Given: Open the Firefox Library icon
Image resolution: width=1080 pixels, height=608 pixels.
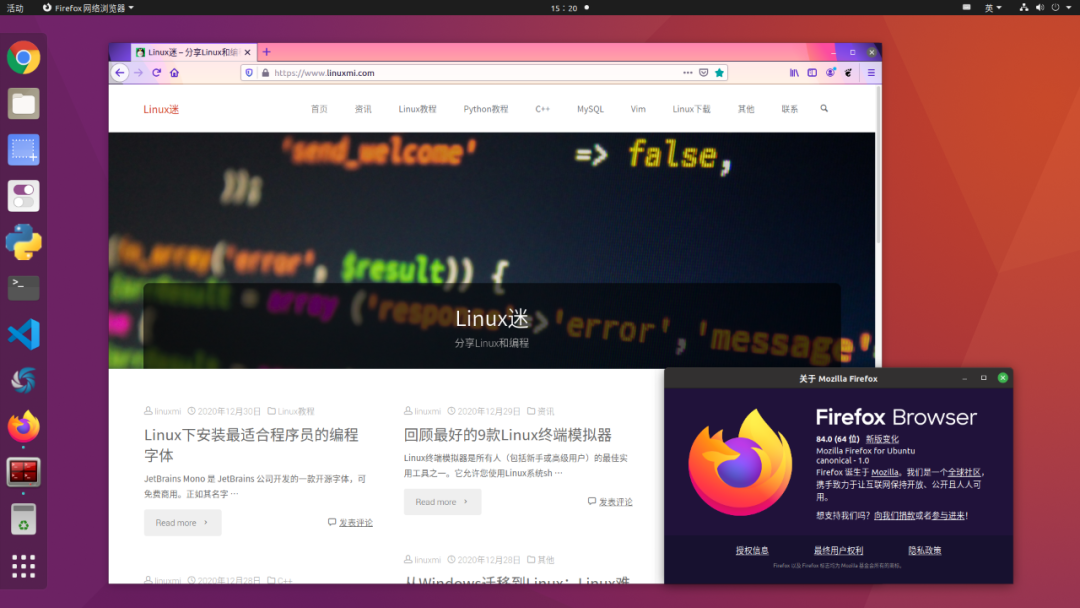Looking at the screenshot, I should tap(794, 72).
